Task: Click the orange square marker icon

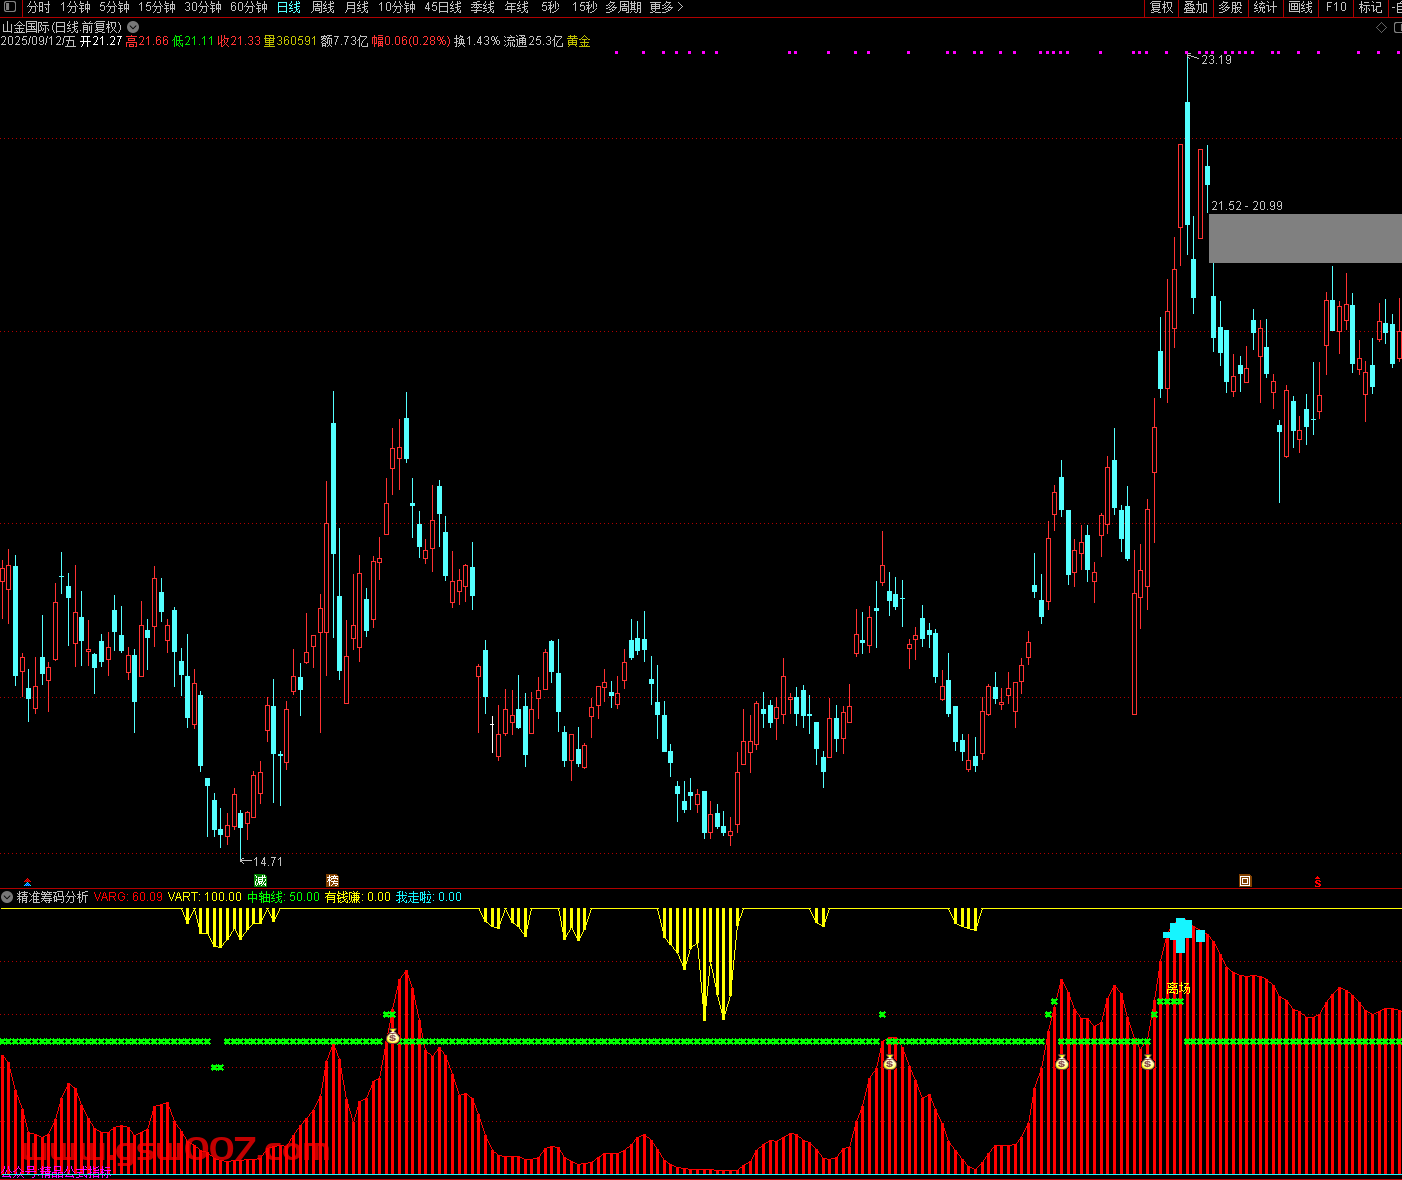Action: point(1245,881)
